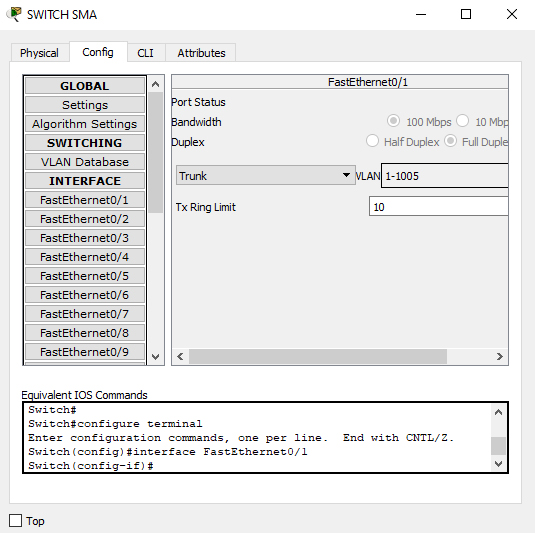Click the IOS commands scroll down arrow

click(498, 464)
